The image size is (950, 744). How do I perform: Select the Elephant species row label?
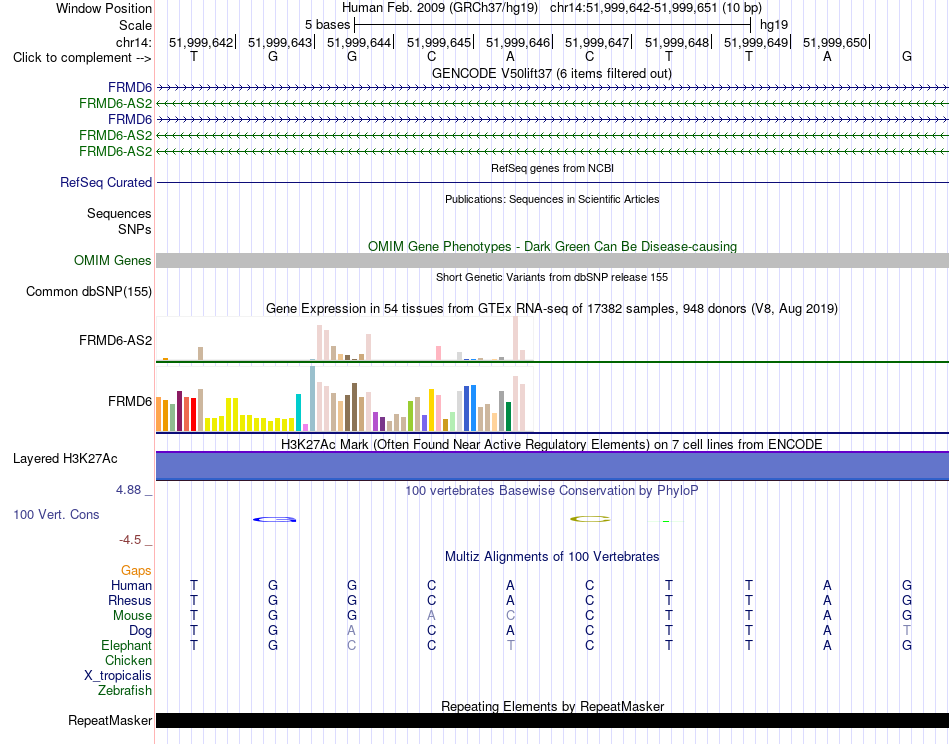point(126,645)
